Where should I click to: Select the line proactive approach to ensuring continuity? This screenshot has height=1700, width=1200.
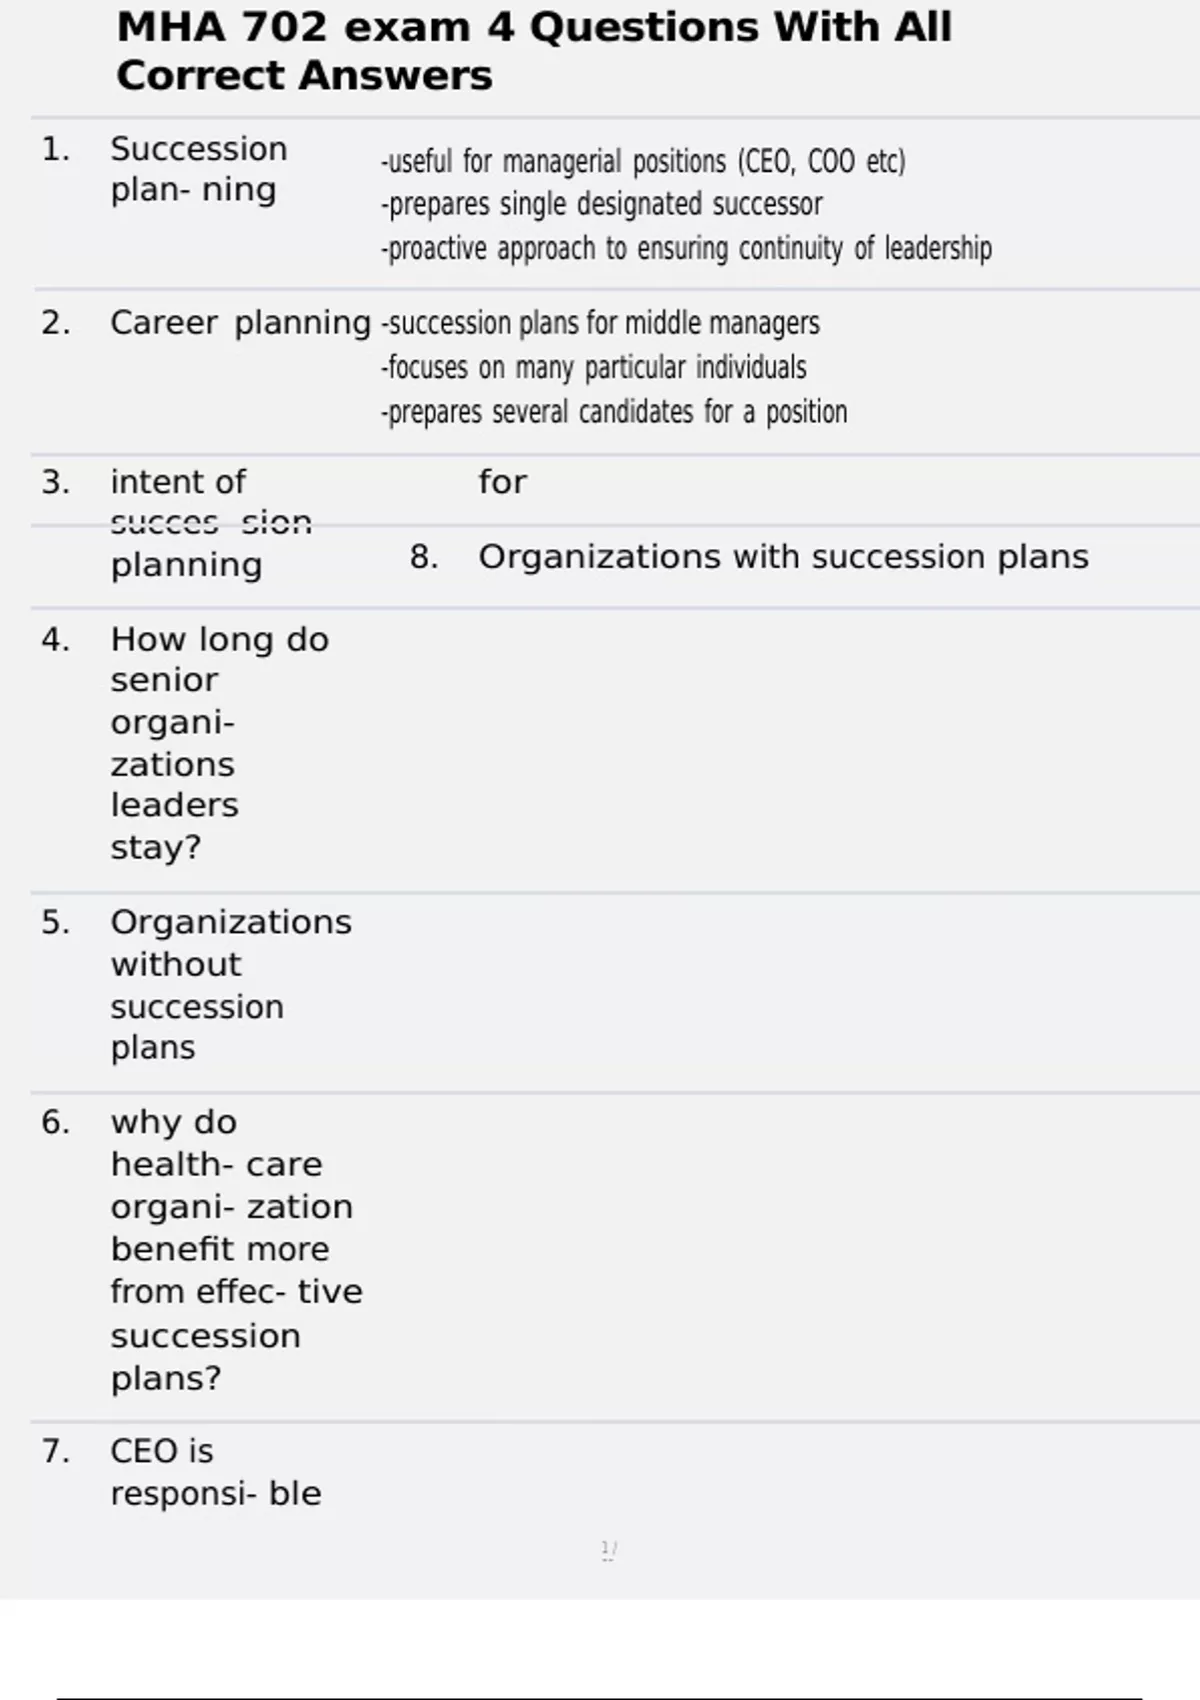tap(686, 248)
